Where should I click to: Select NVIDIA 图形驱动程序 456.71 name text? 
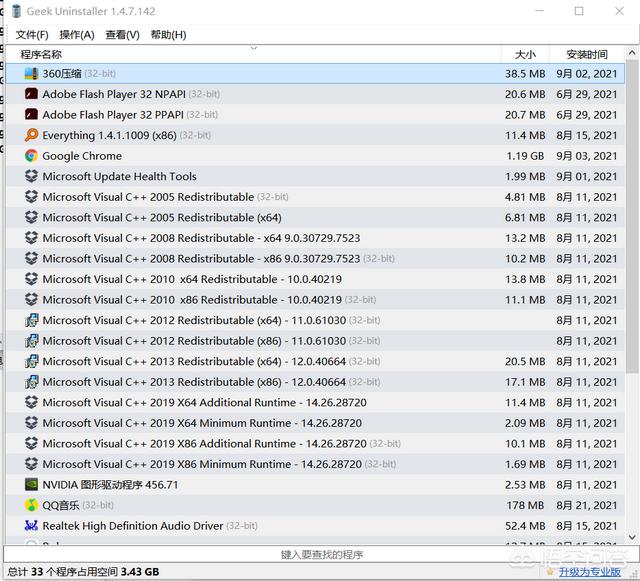pyautogui.click(x=110, y=485)
